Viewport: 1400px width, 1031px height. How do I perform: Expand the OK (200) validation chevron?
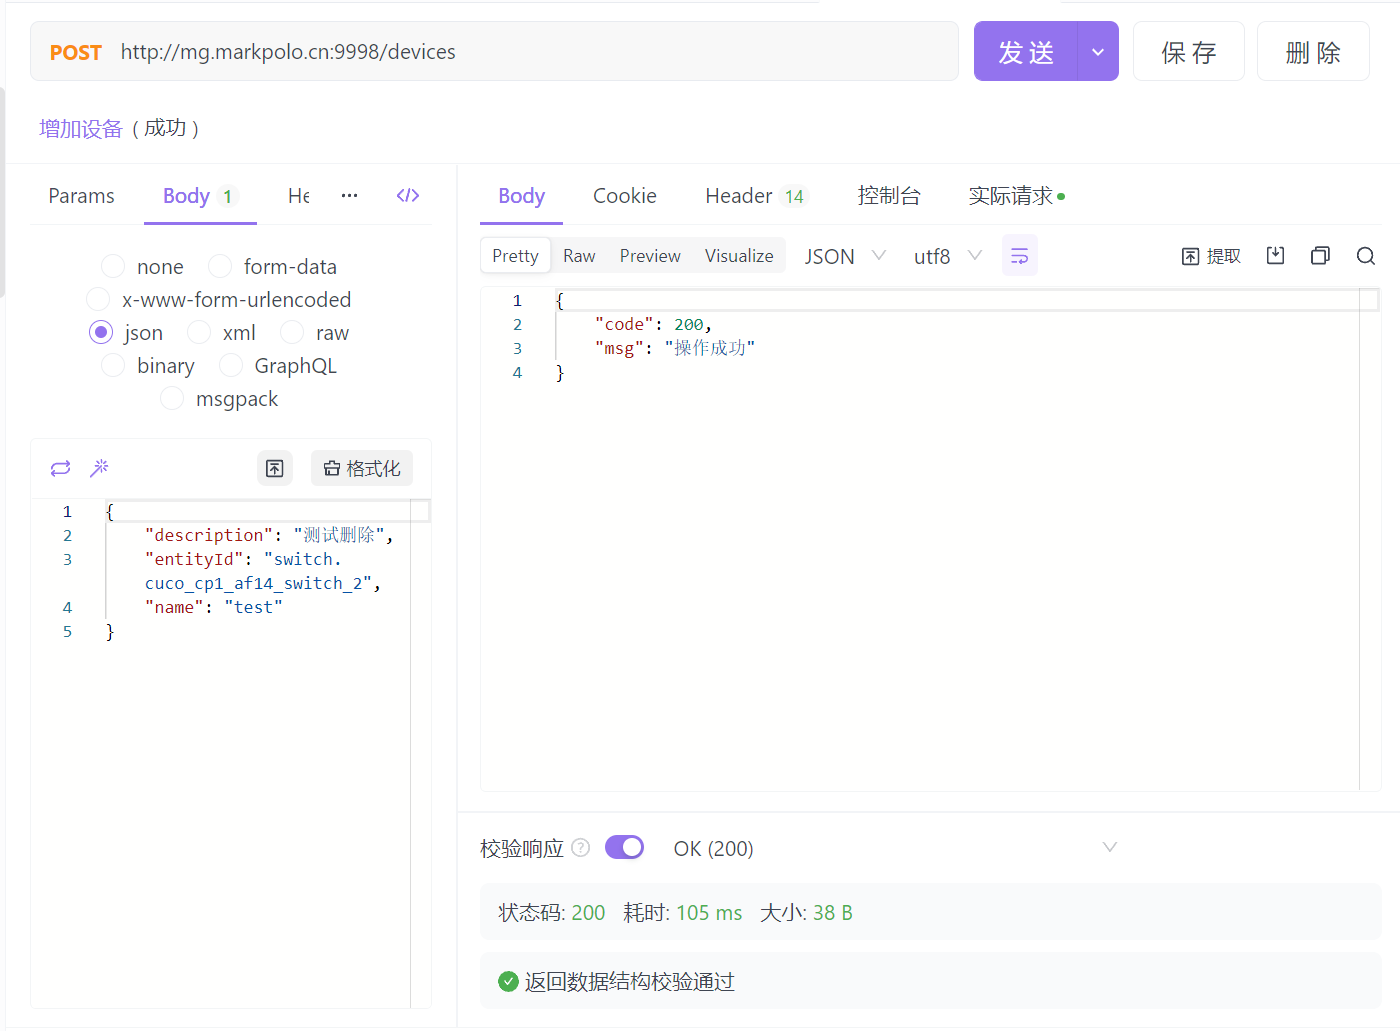coord(1109,848)
